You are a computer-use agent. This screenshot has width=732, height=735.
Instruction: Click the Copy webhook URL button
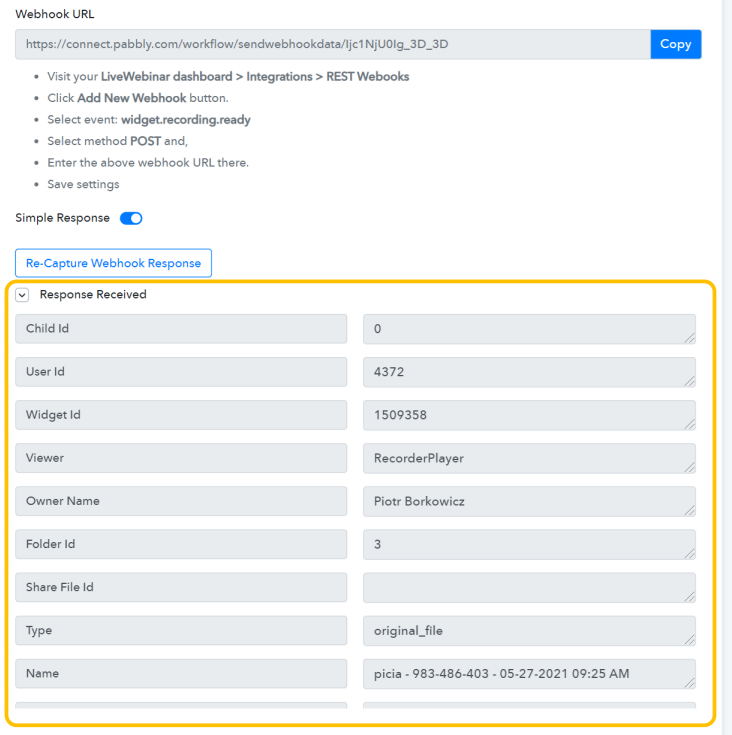[x=676, y=44]
